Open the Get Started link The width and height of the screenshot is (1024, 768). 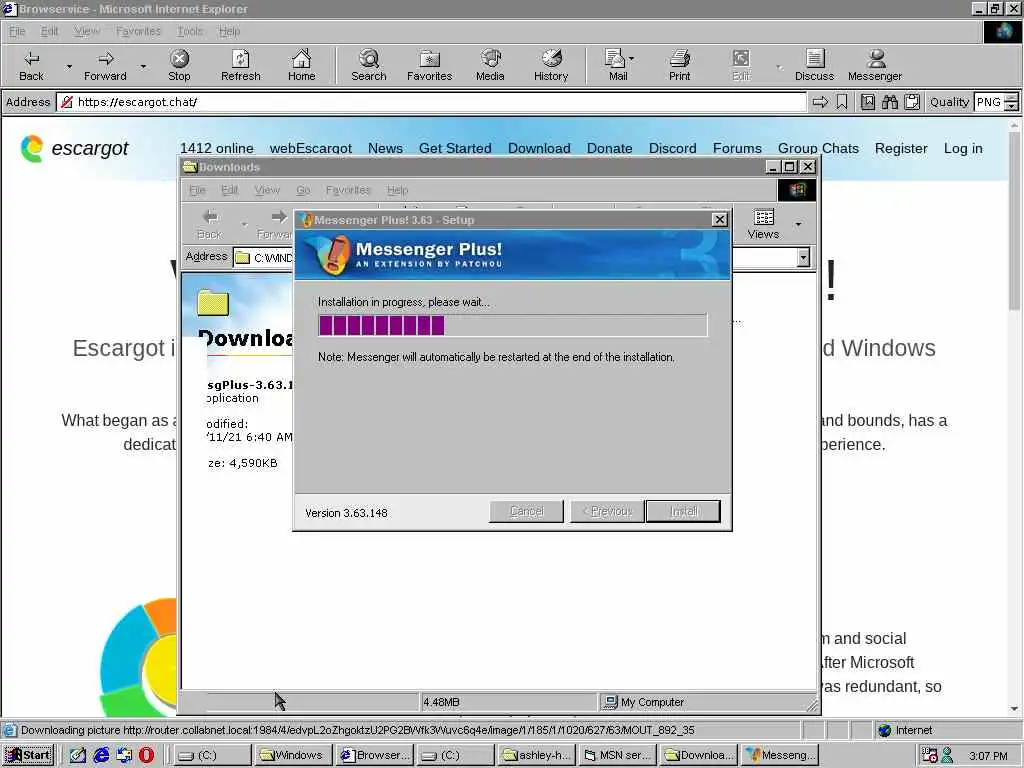click(455, 148)
